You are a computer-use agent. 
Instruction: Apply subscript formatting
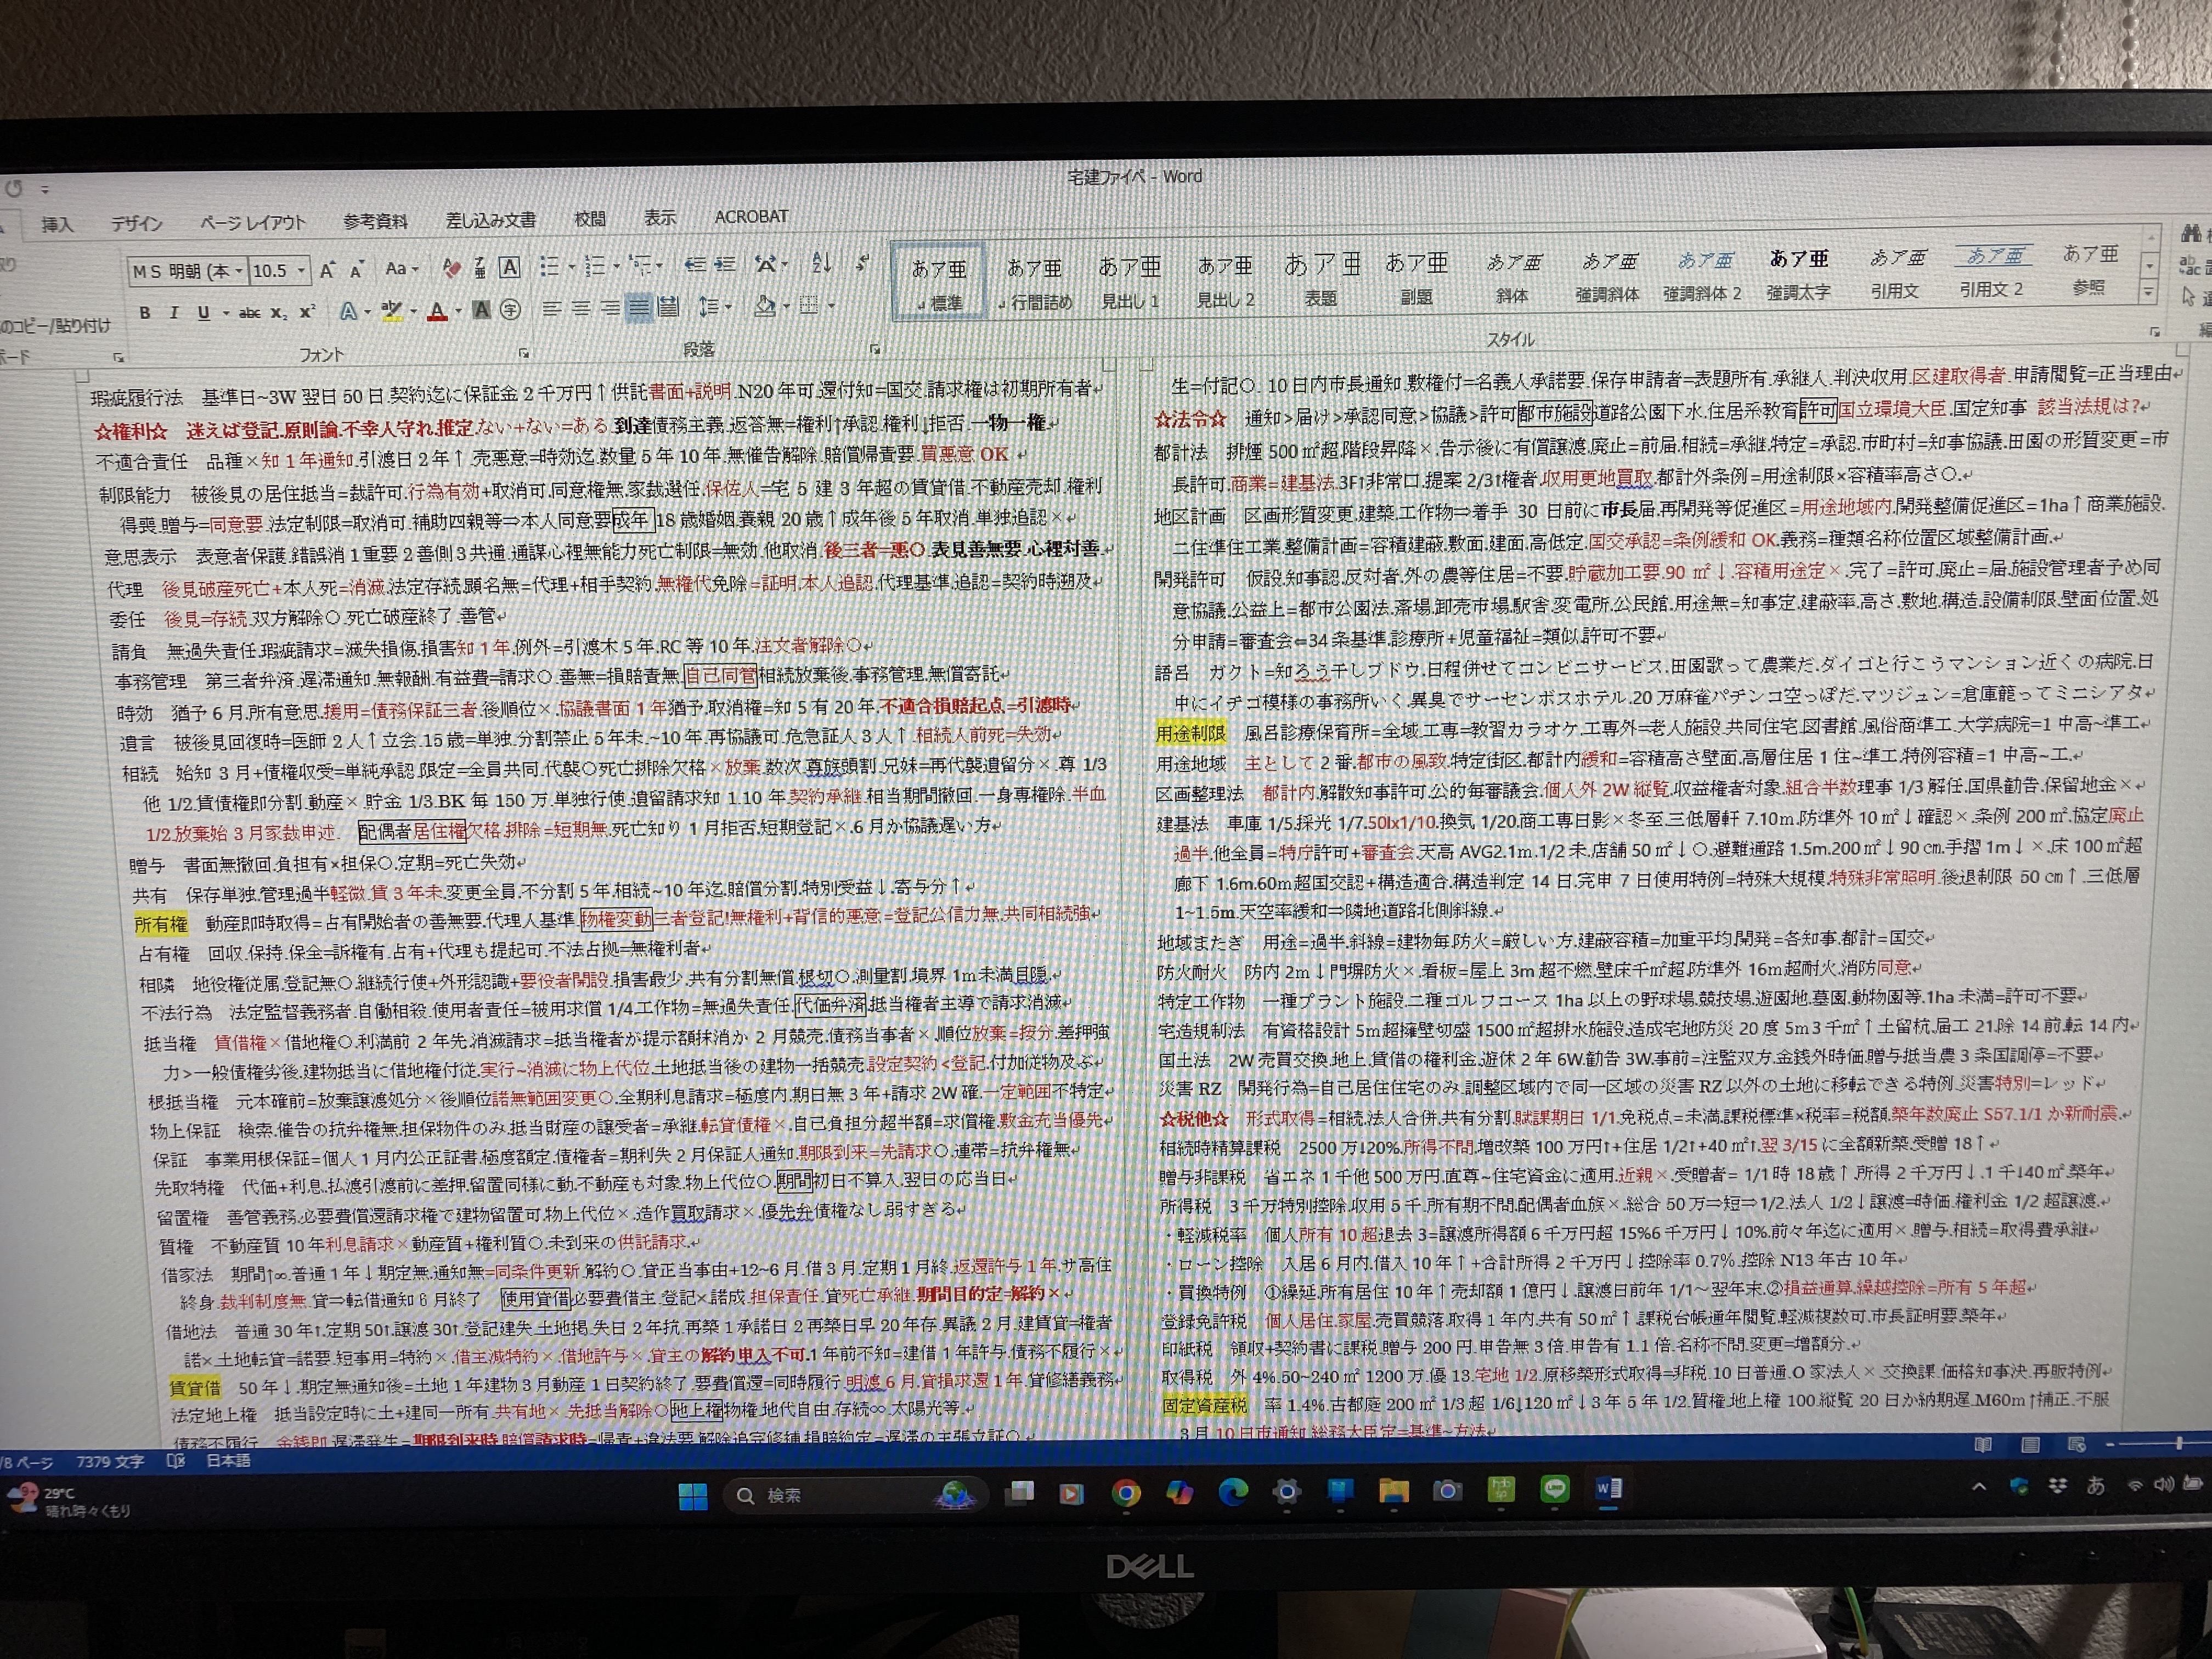point(279,312)
